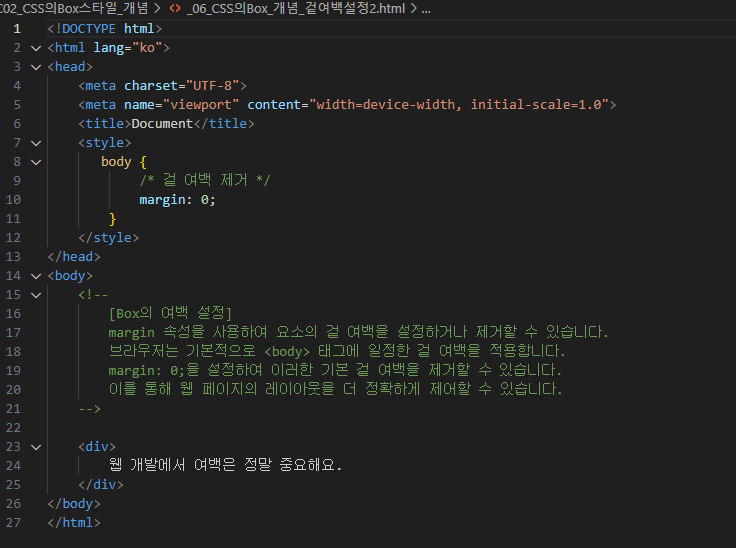This screenshot has width=736, height=548.
Task: Collapse the head section fold on line 3
Action: [x=36, y=67]
